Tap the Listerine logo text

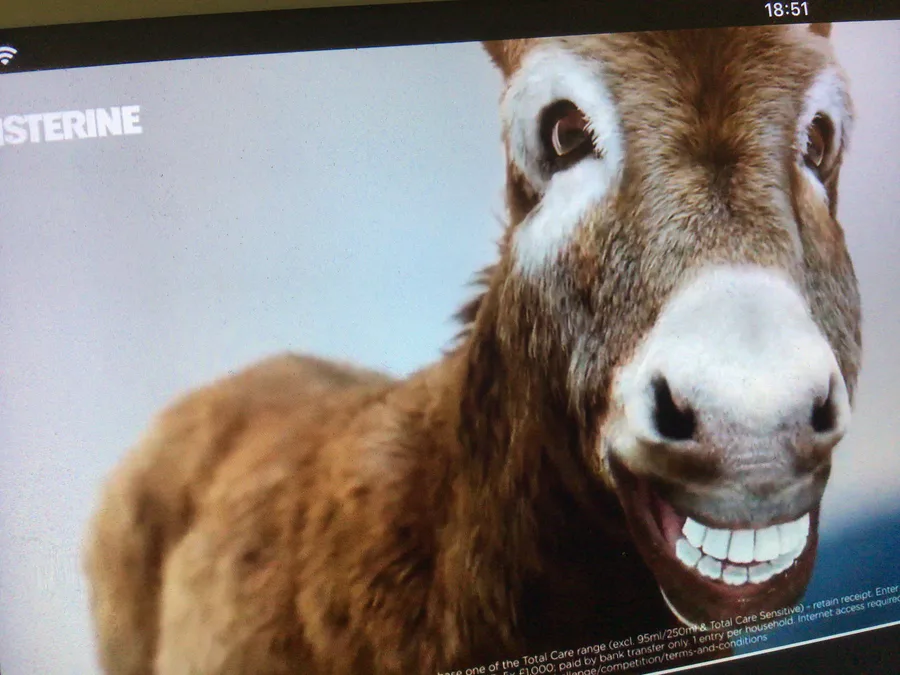[69, 125]
